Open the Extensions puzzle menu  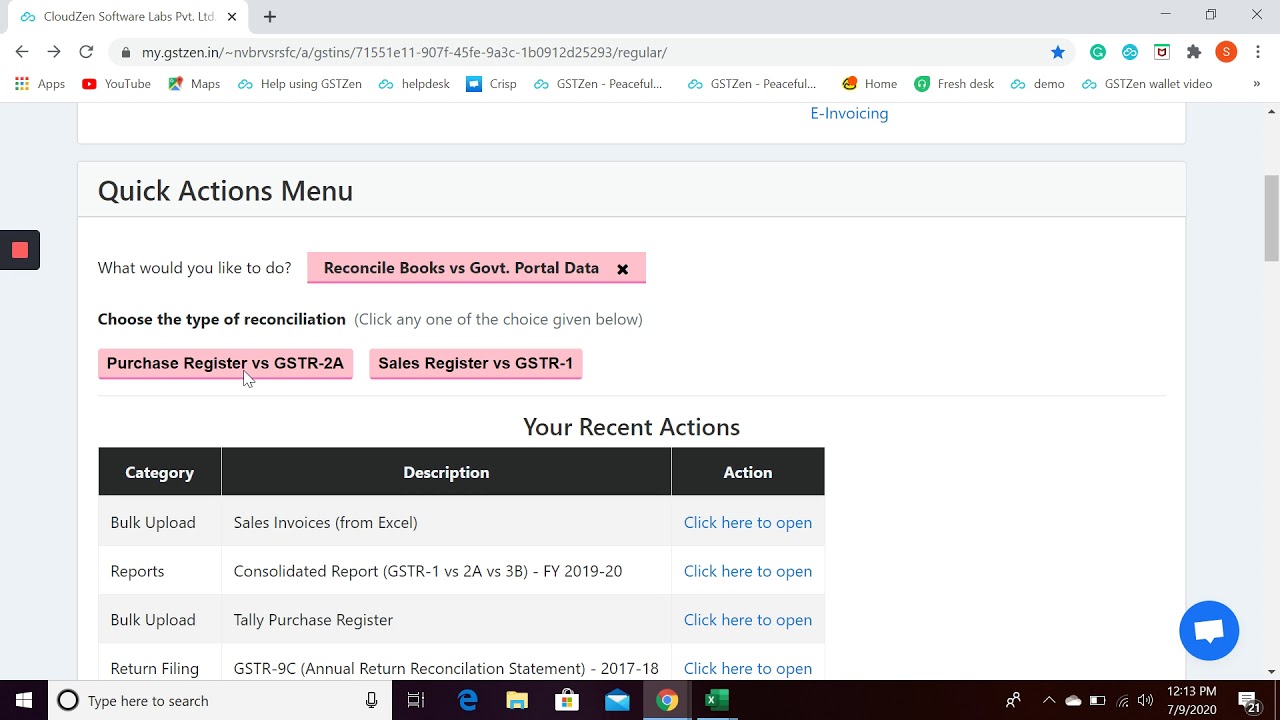1194,52
